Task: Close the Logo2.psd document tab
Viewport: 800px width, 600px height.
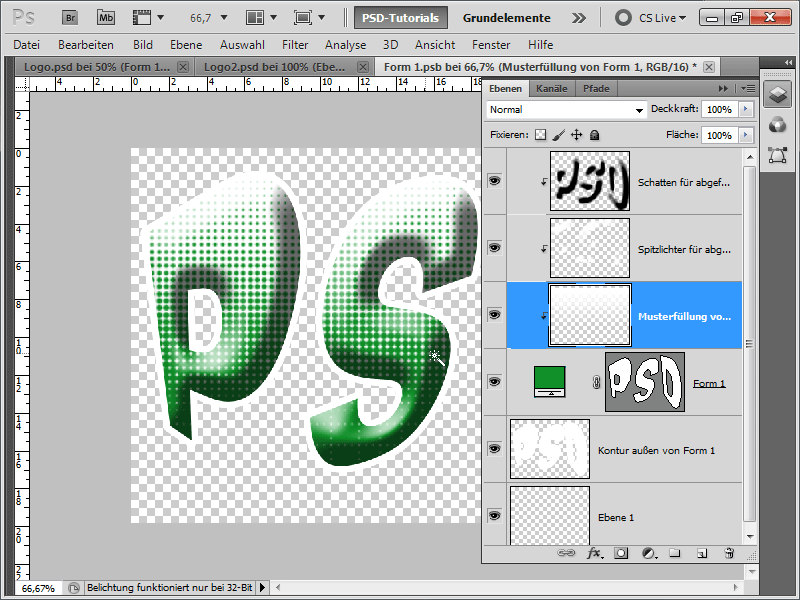Action: [x=363, y=67]
